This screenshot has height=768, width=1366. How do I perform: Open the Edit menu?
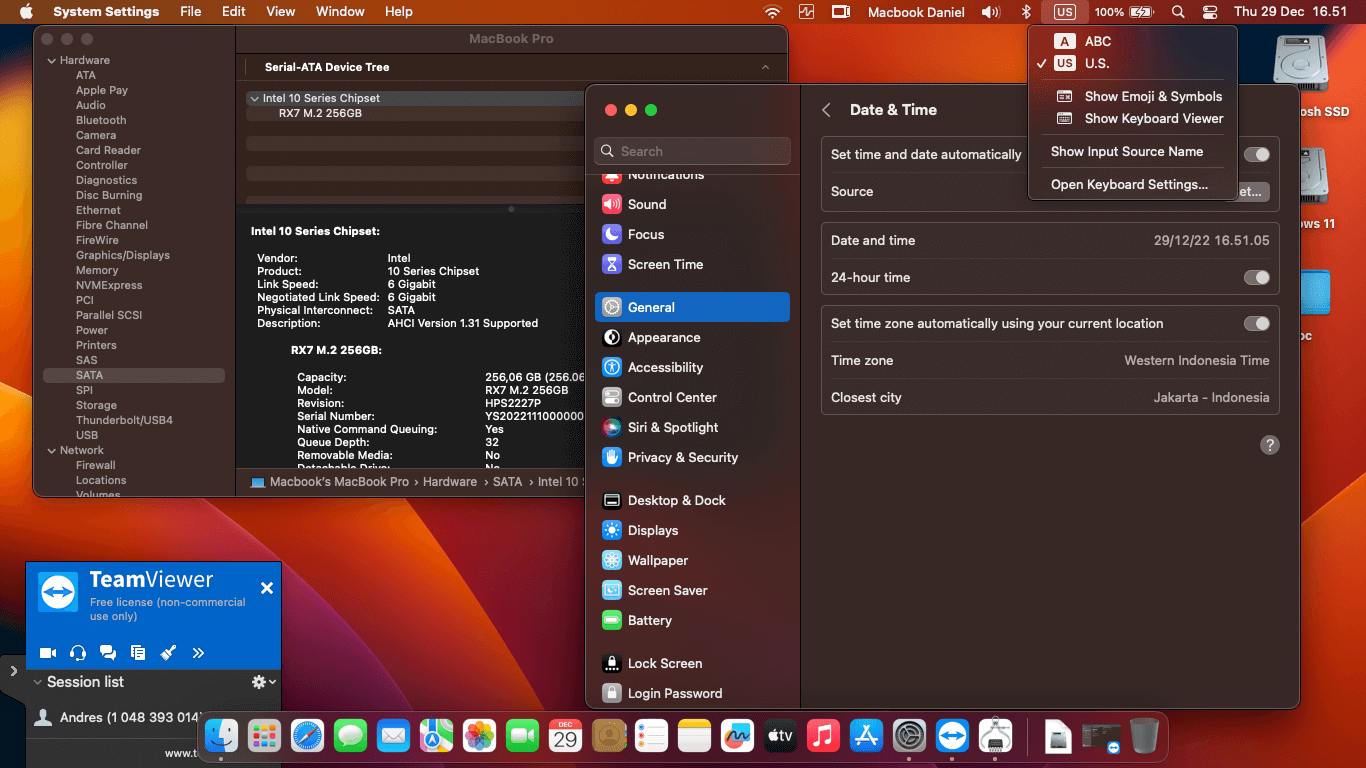(x=233, y=12)
